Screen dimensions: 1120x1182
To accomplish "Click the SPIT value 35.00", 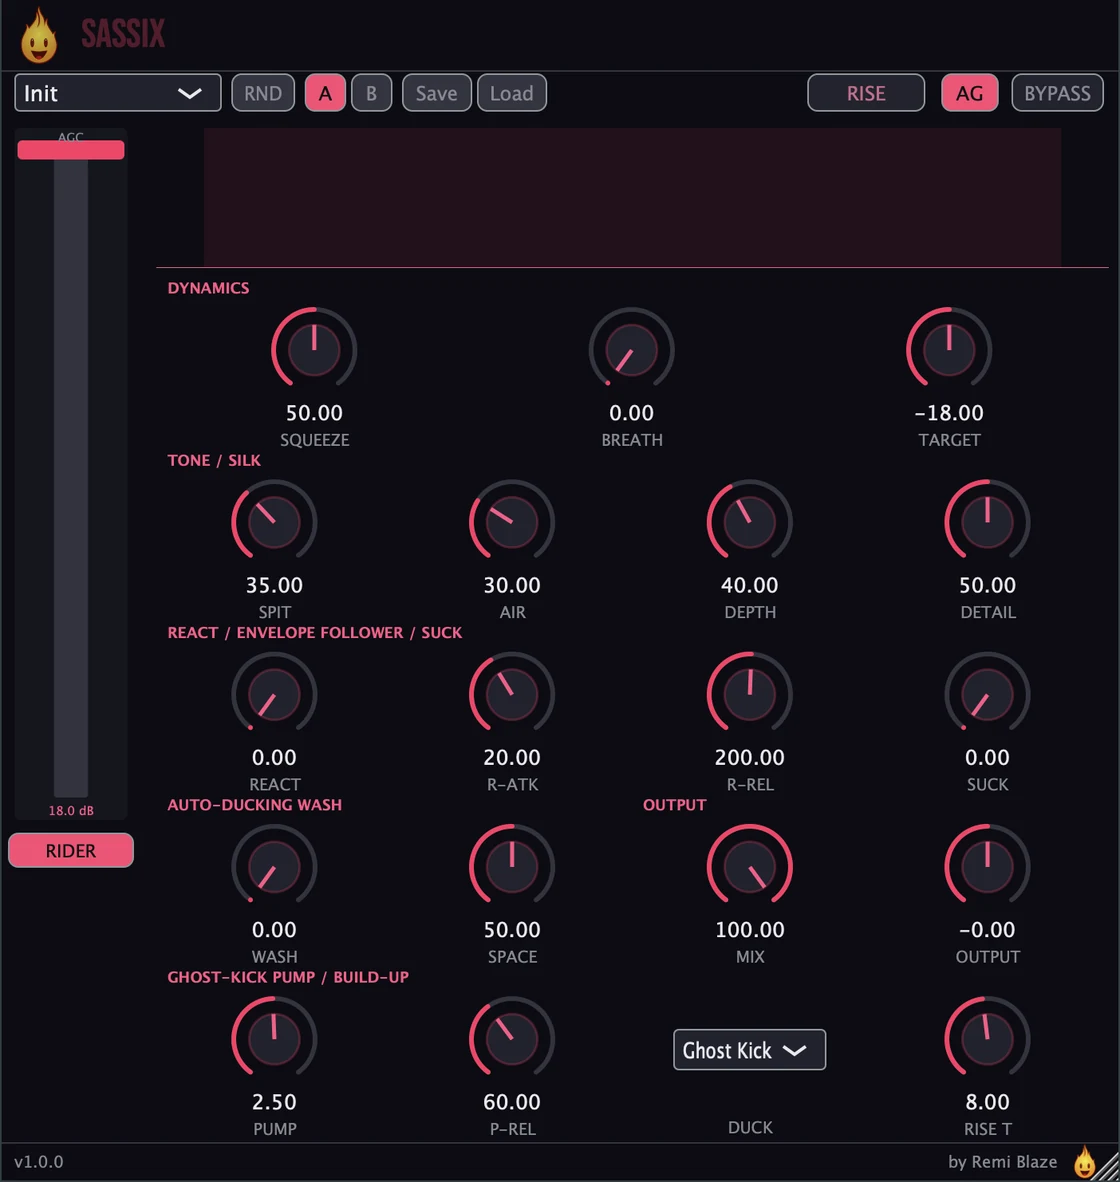I will [x=274, y=585].
